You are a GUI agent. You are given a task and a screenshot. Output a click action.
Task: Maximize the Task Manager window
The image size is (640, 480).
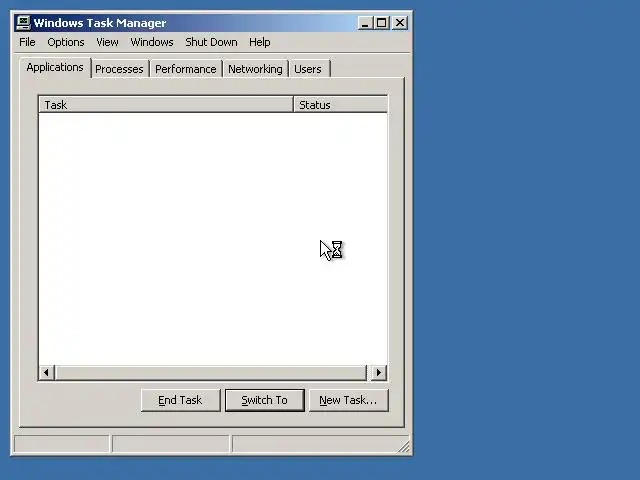point(382,23)
